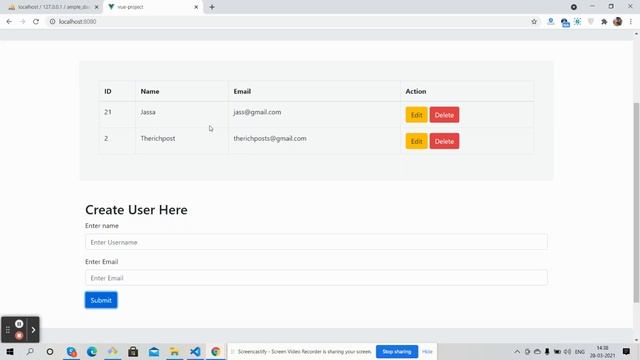Open the Windows Start menu
The width and height of the screenshot is (640, 360).
point(10,351)
